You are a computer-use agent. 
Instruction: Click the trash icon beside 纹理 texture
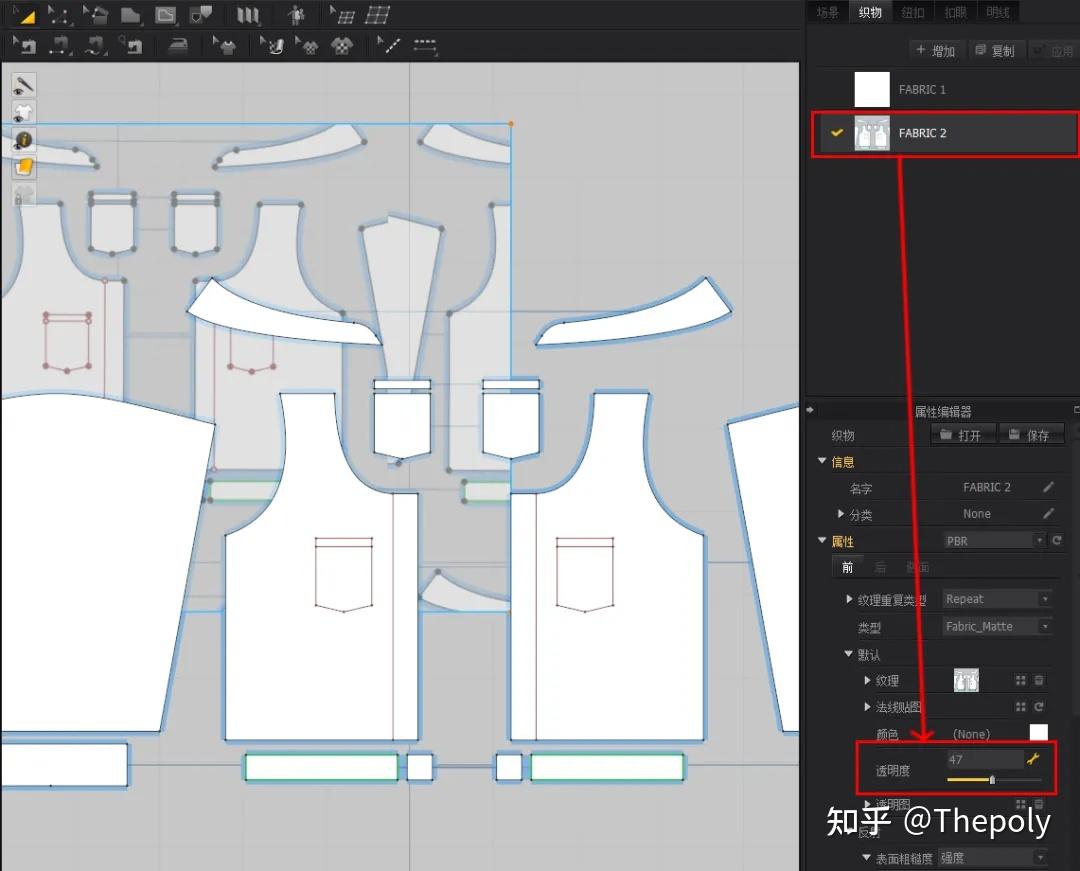(1039, 680)
